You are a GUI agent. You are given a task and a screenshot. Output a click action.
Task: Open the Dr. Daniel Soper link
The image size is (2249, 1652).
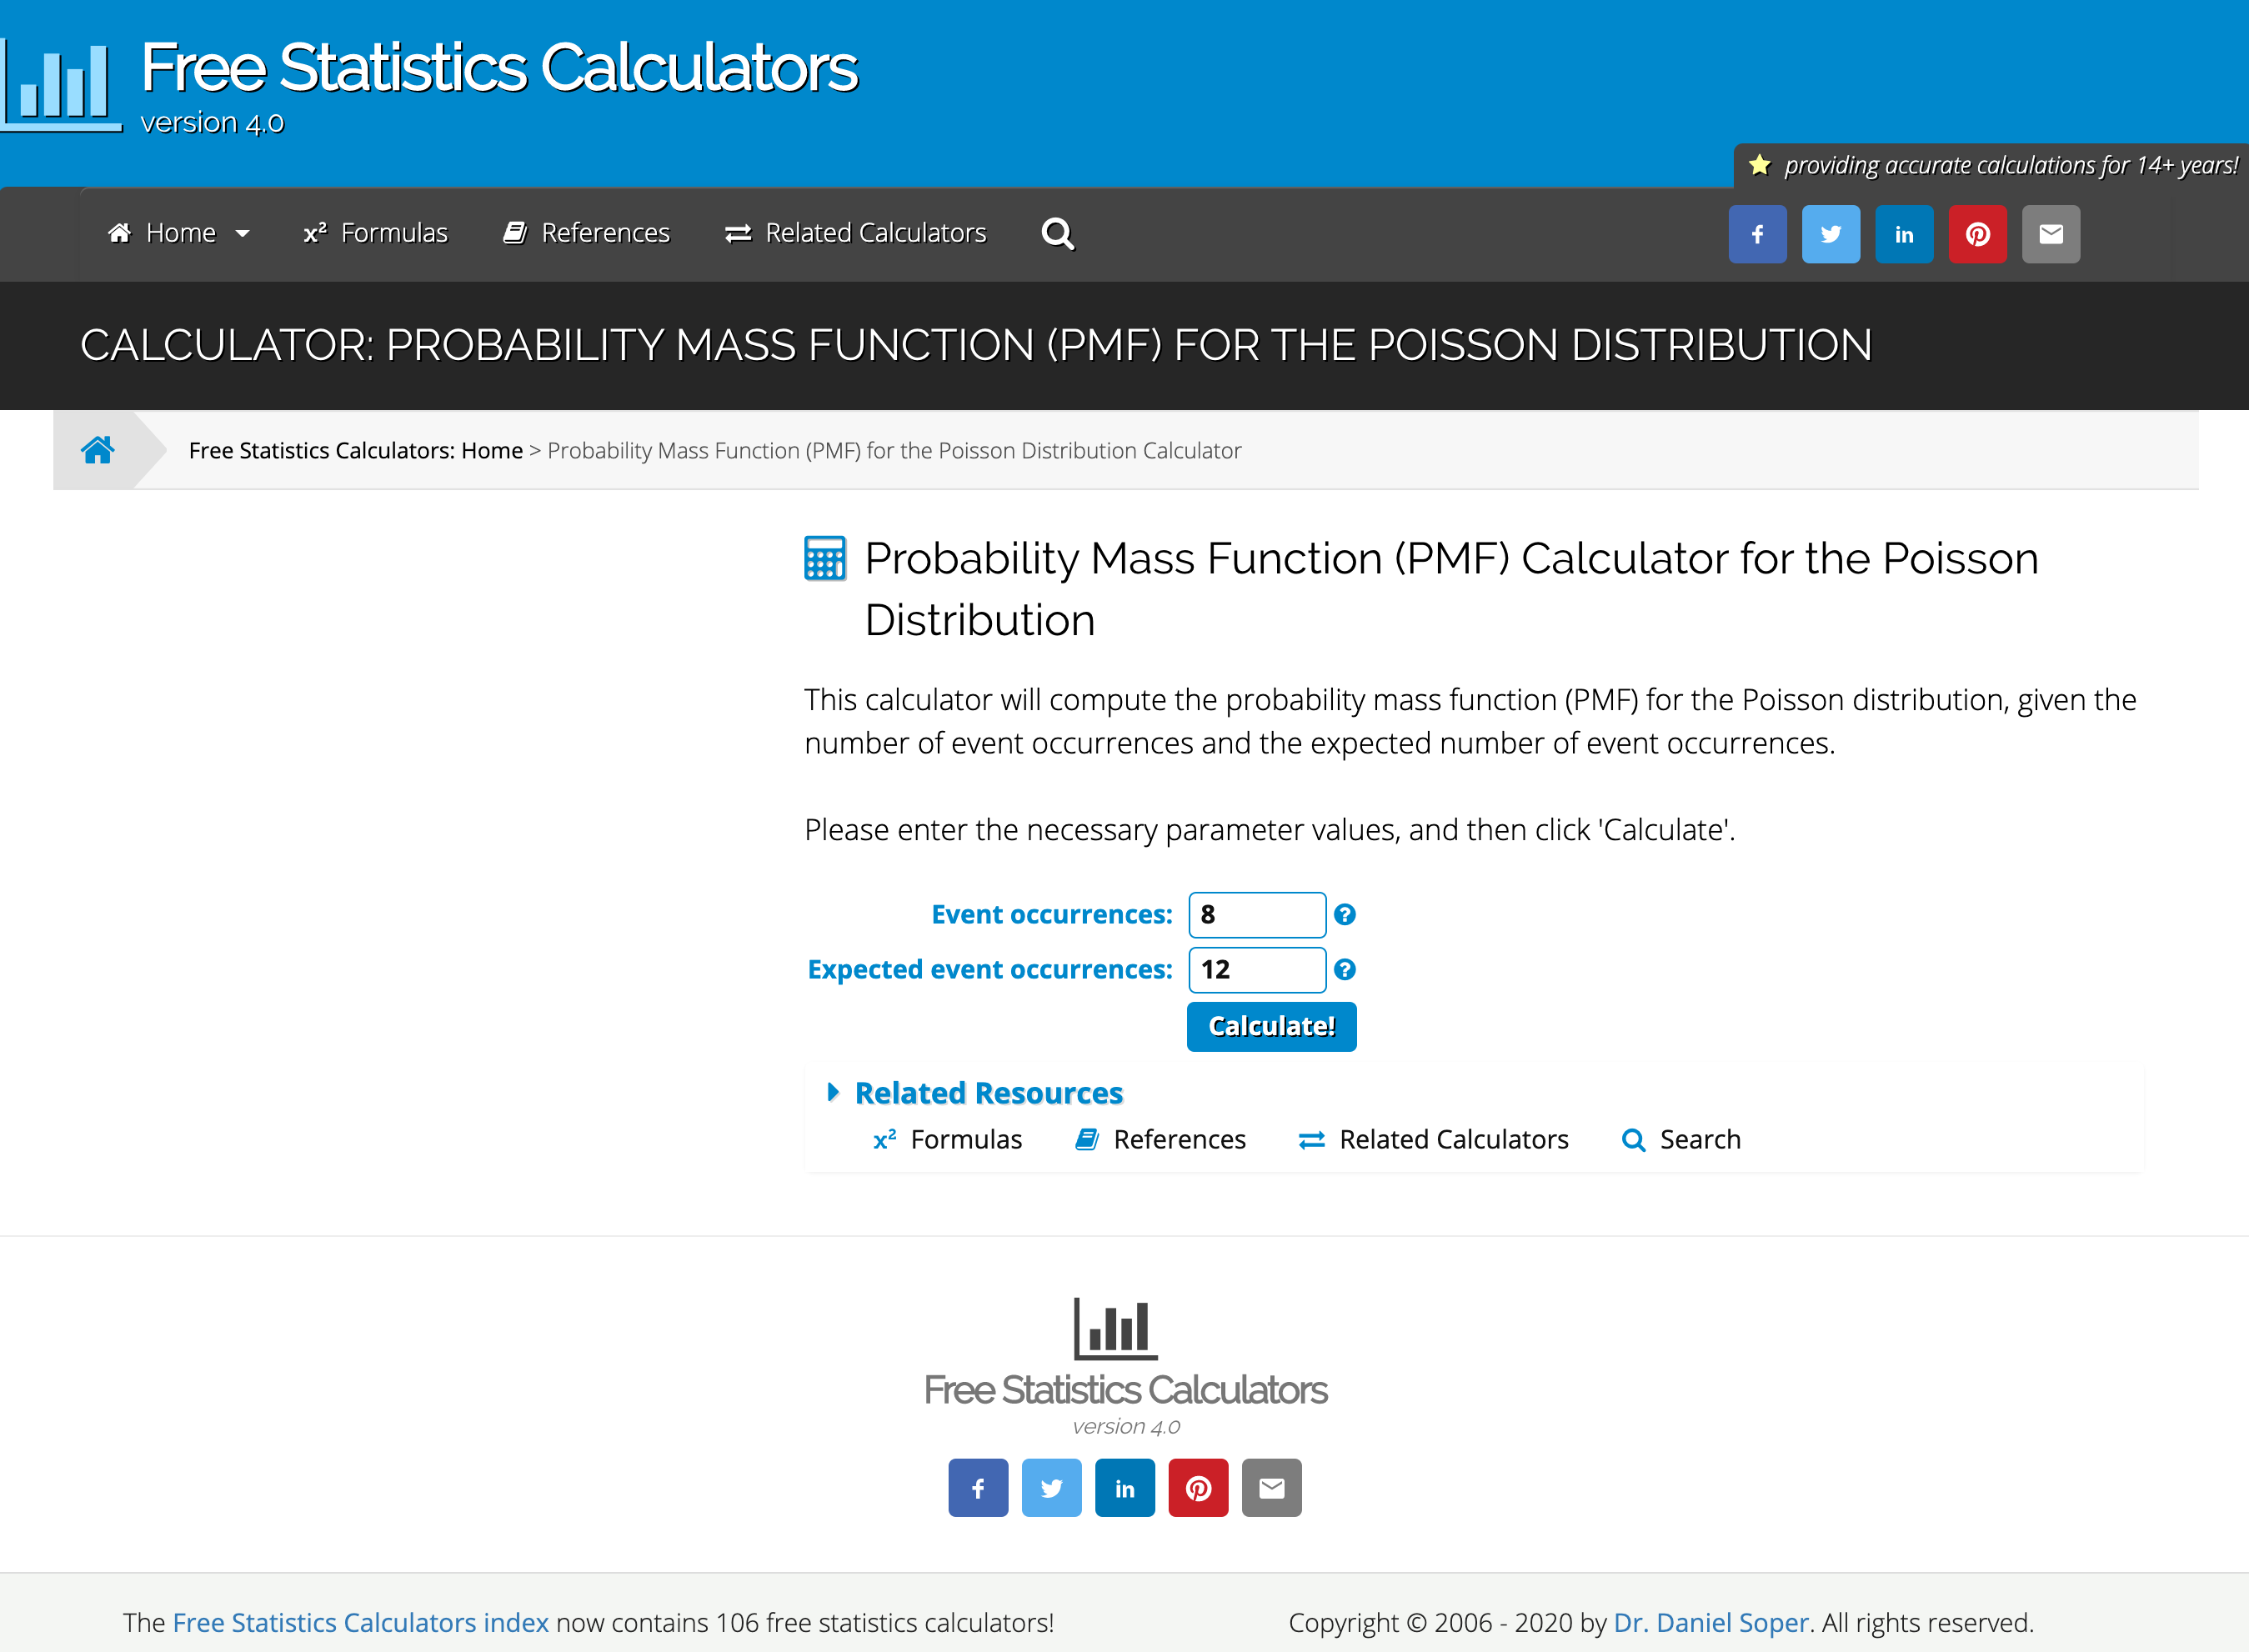pos(1711,1622)
